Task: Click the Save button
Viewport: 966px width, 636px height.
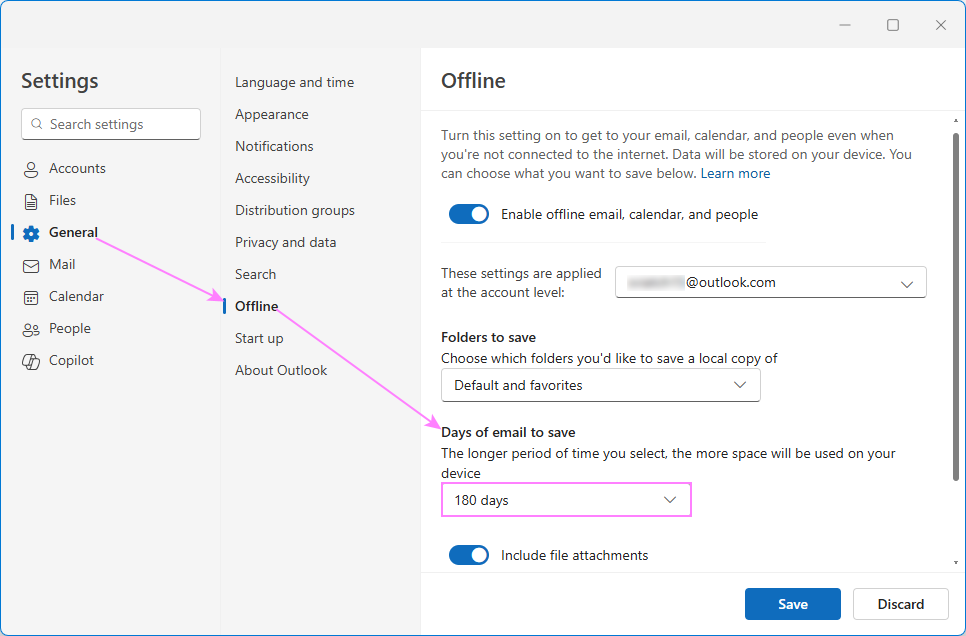Action: [792, 604]
